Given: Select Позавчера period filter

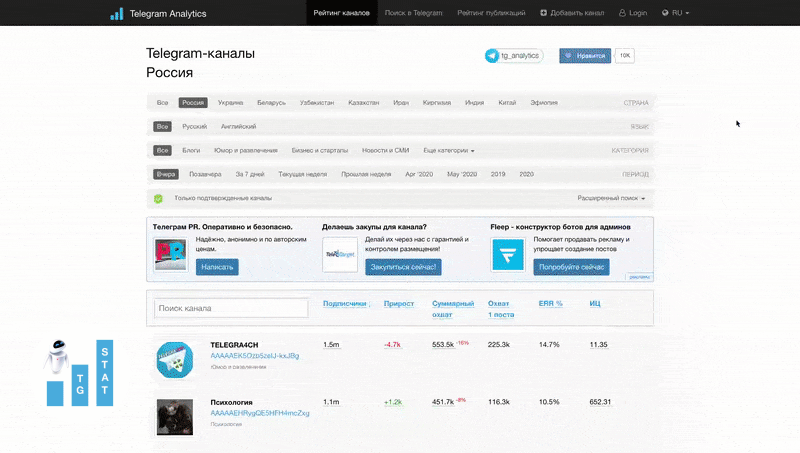Looking at the screenshot, I should (205, 174).
